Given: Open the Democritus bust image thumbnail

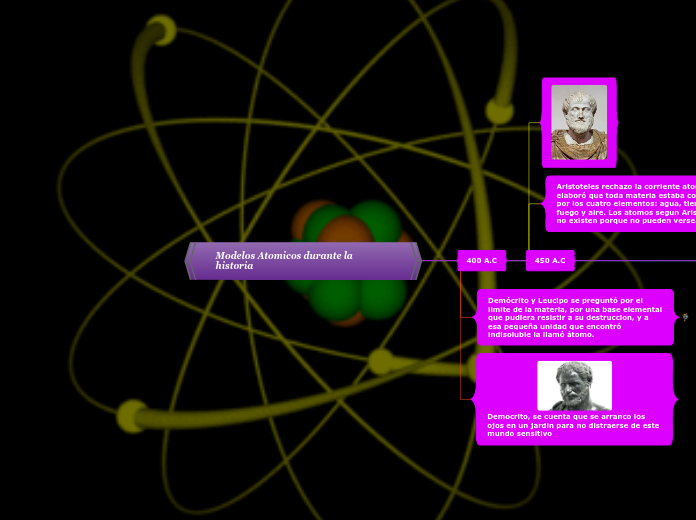Looking at the screenshot, I should [x=574, y=385].
